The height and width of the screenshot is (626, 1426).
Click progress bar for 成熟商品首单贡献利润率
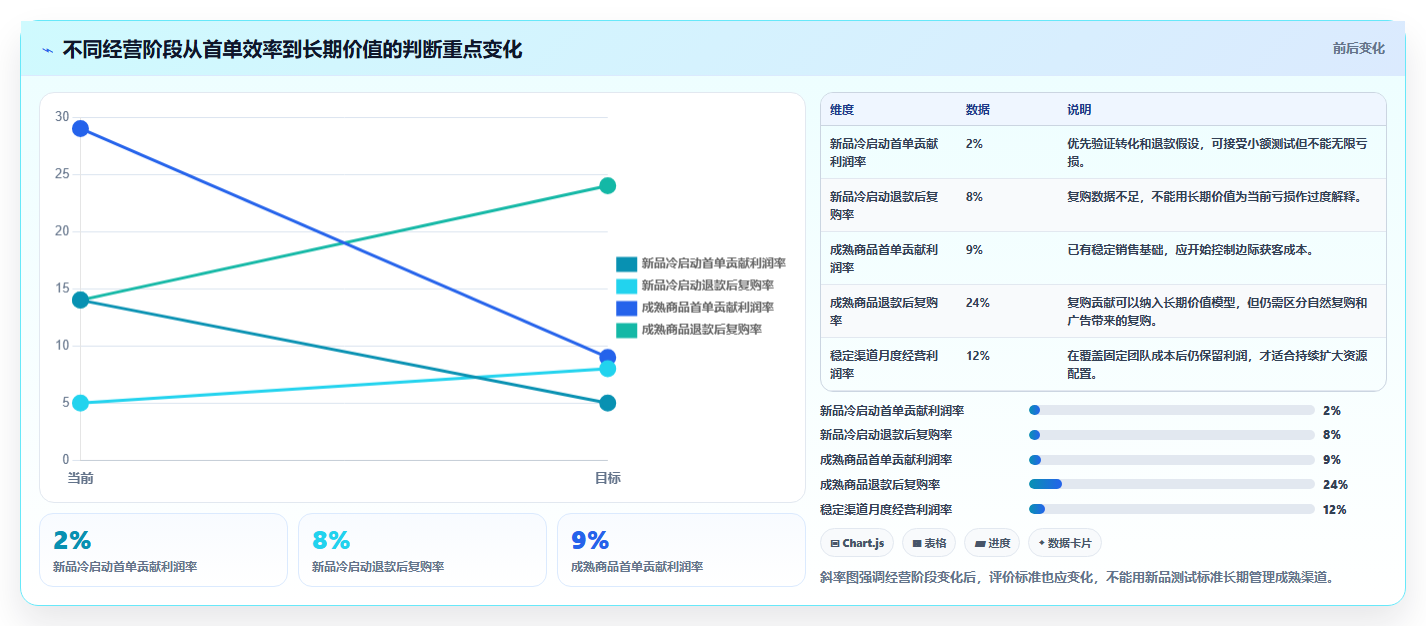tap(1171, 460)
